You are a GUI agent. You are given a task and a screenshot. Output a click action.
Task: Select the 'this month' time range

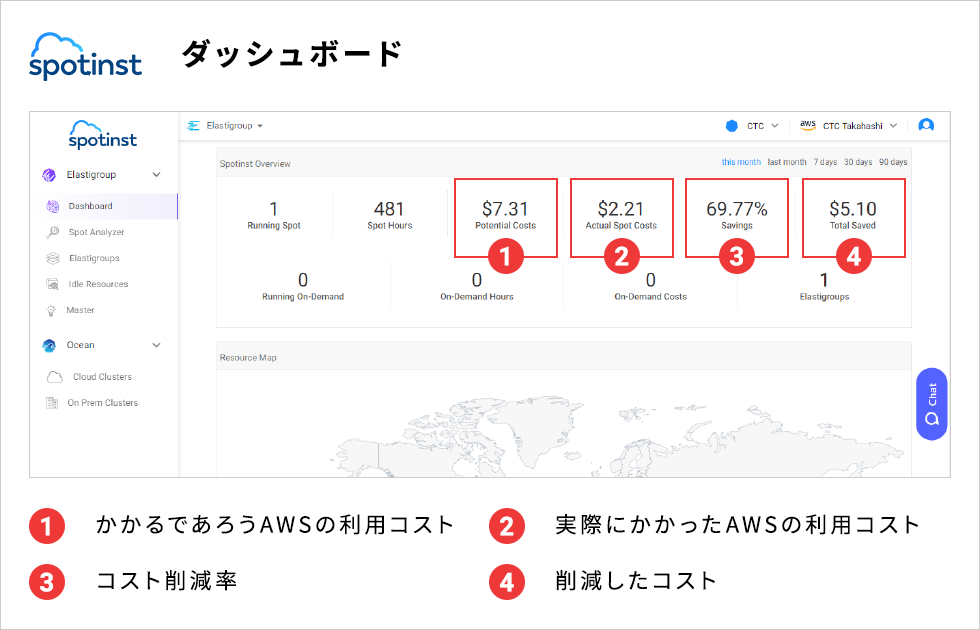741,162
